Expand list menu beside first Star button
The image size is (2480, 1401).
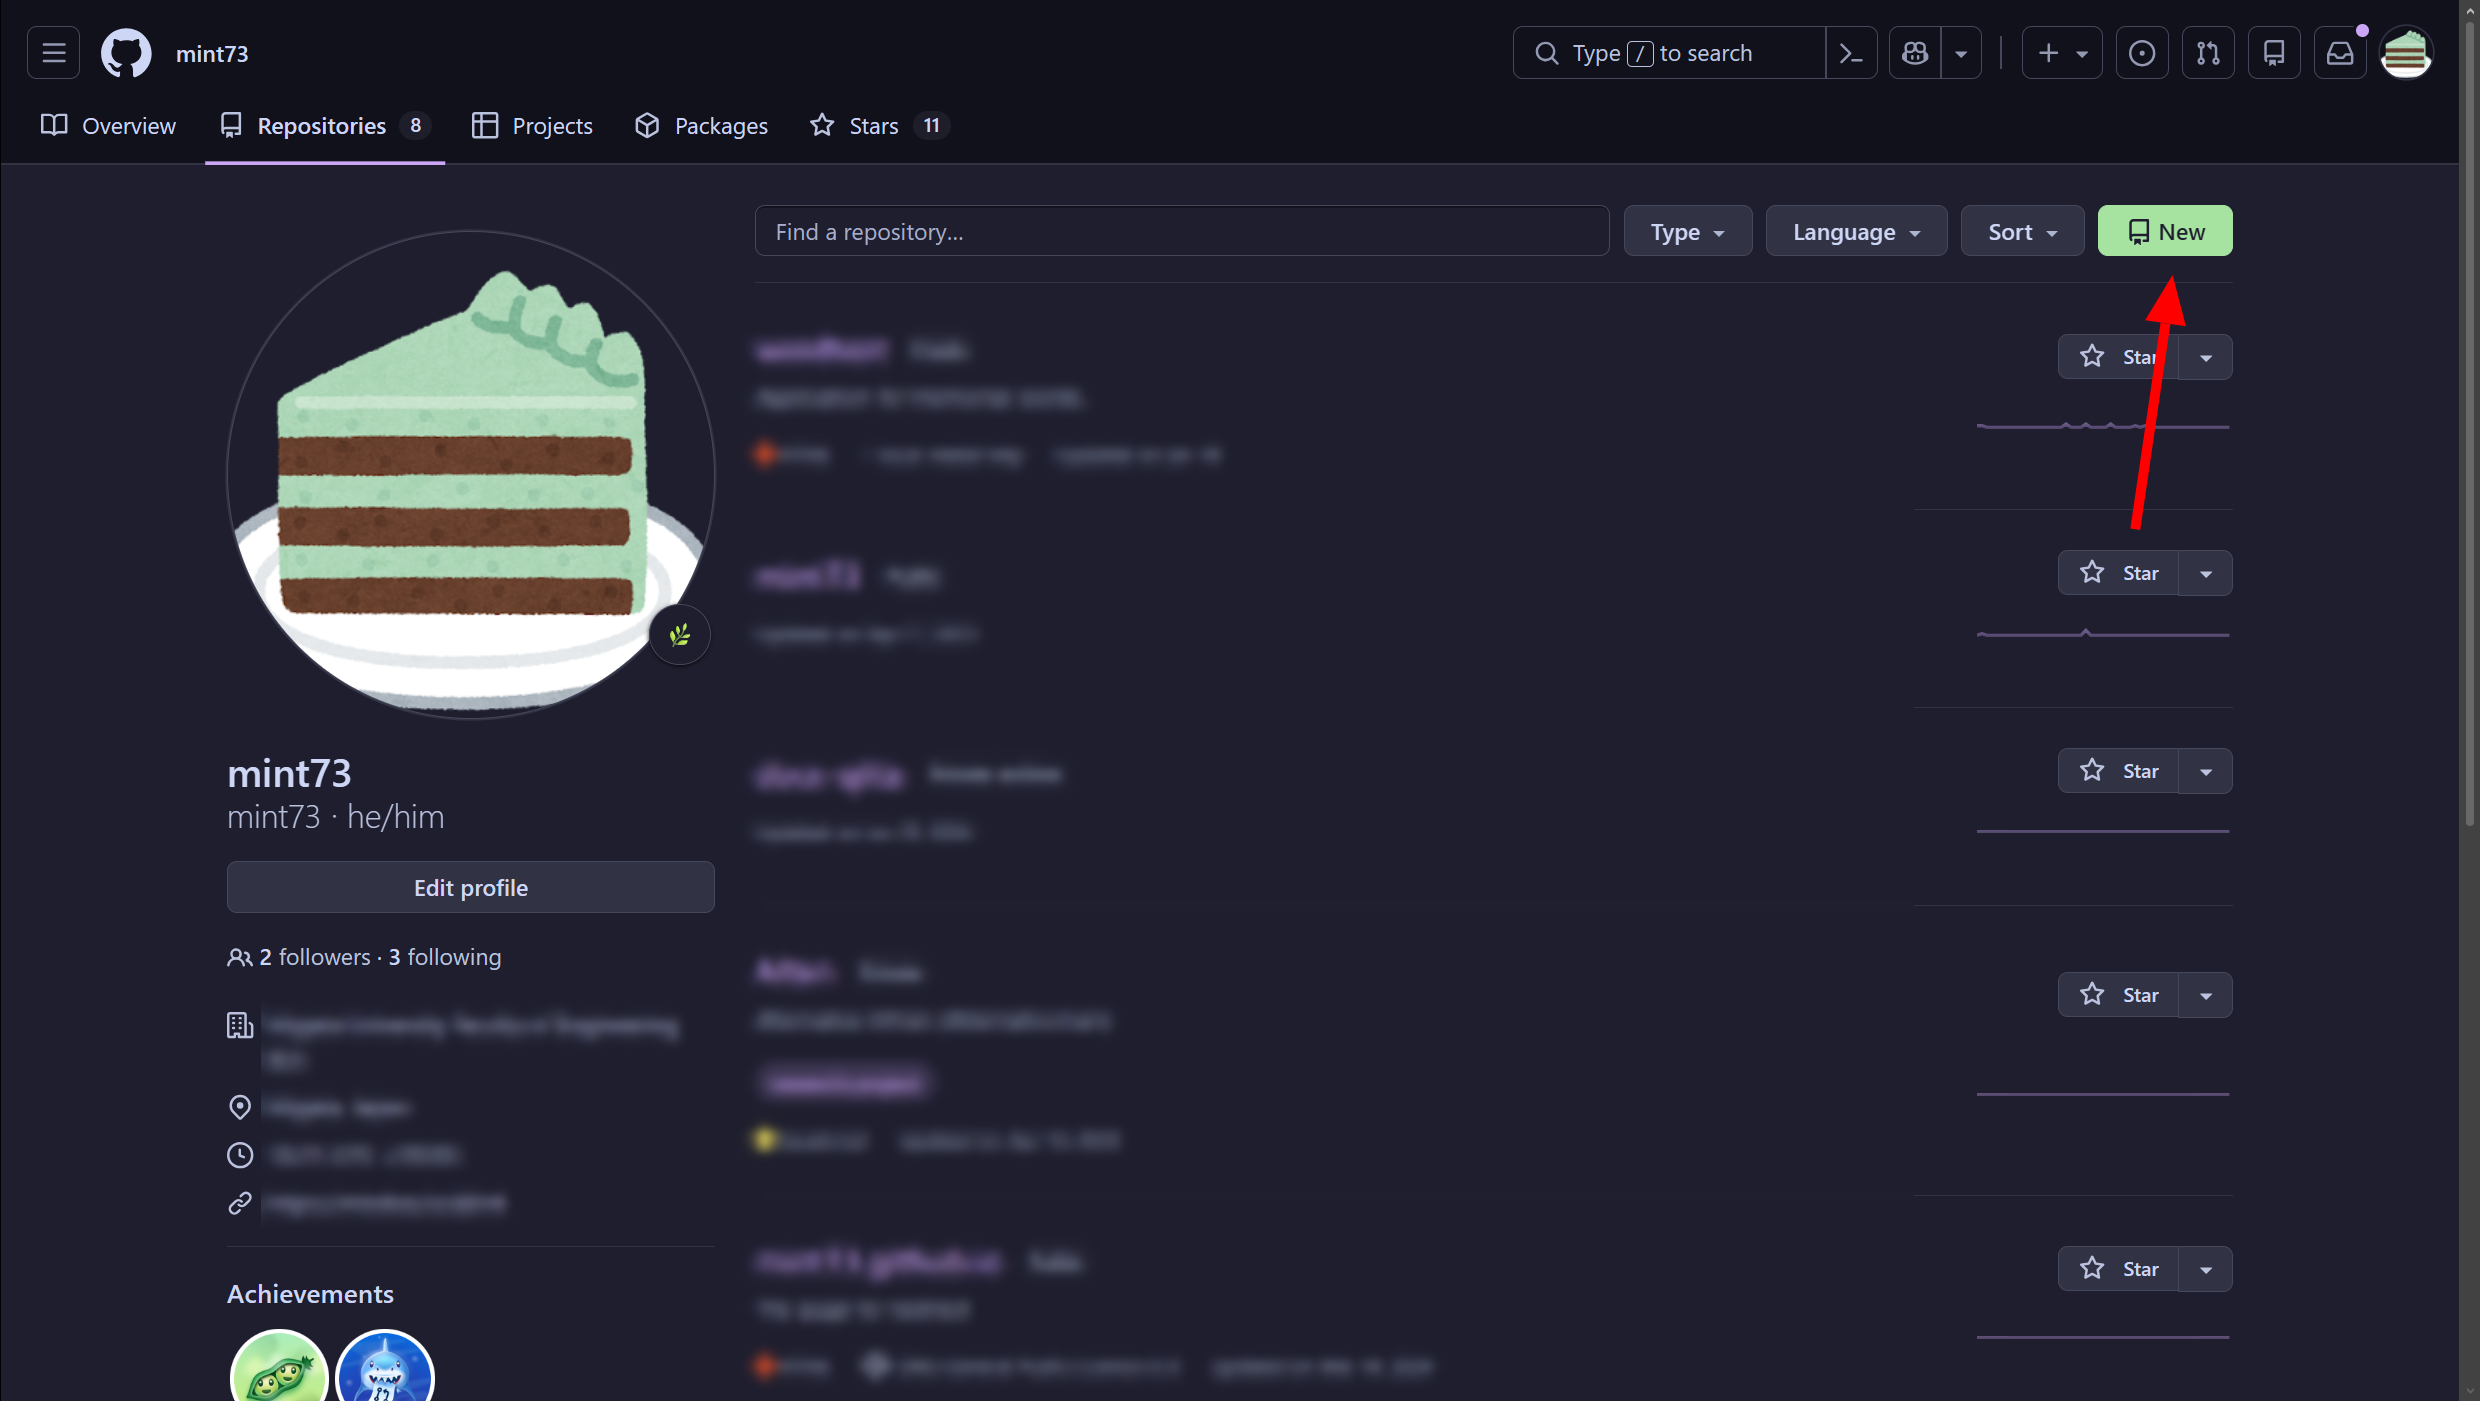coord(2206,357)
